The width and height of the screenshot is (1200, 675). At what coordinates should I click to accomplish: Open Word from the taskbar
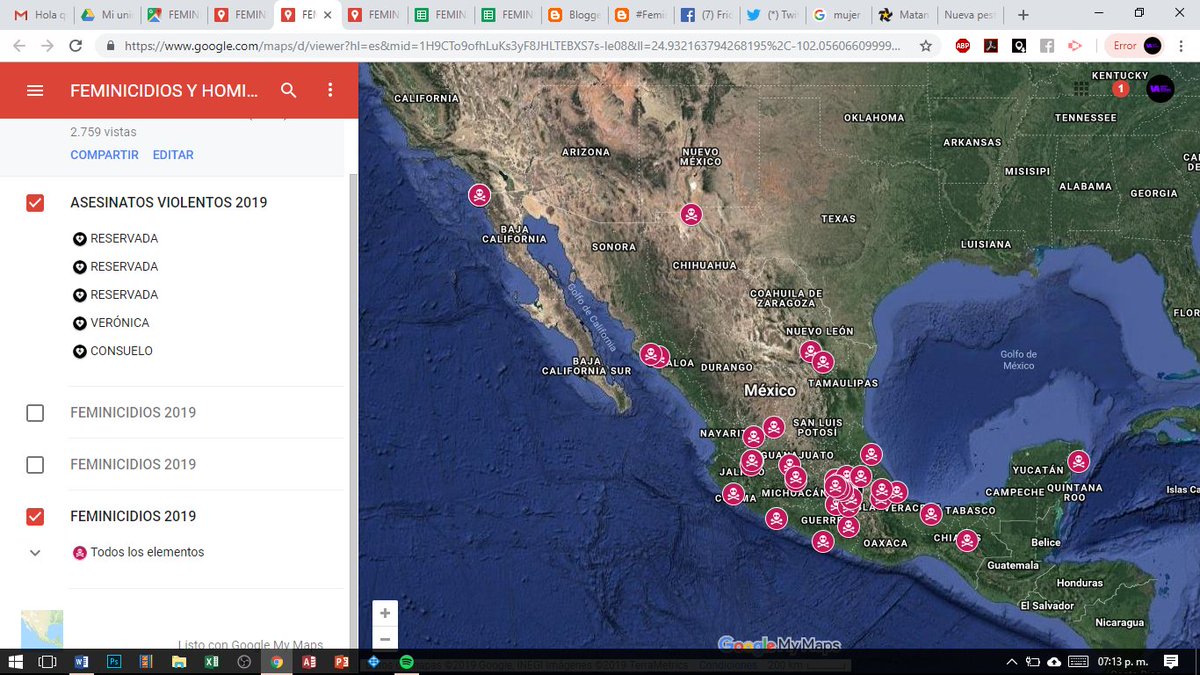coord(82,662)
